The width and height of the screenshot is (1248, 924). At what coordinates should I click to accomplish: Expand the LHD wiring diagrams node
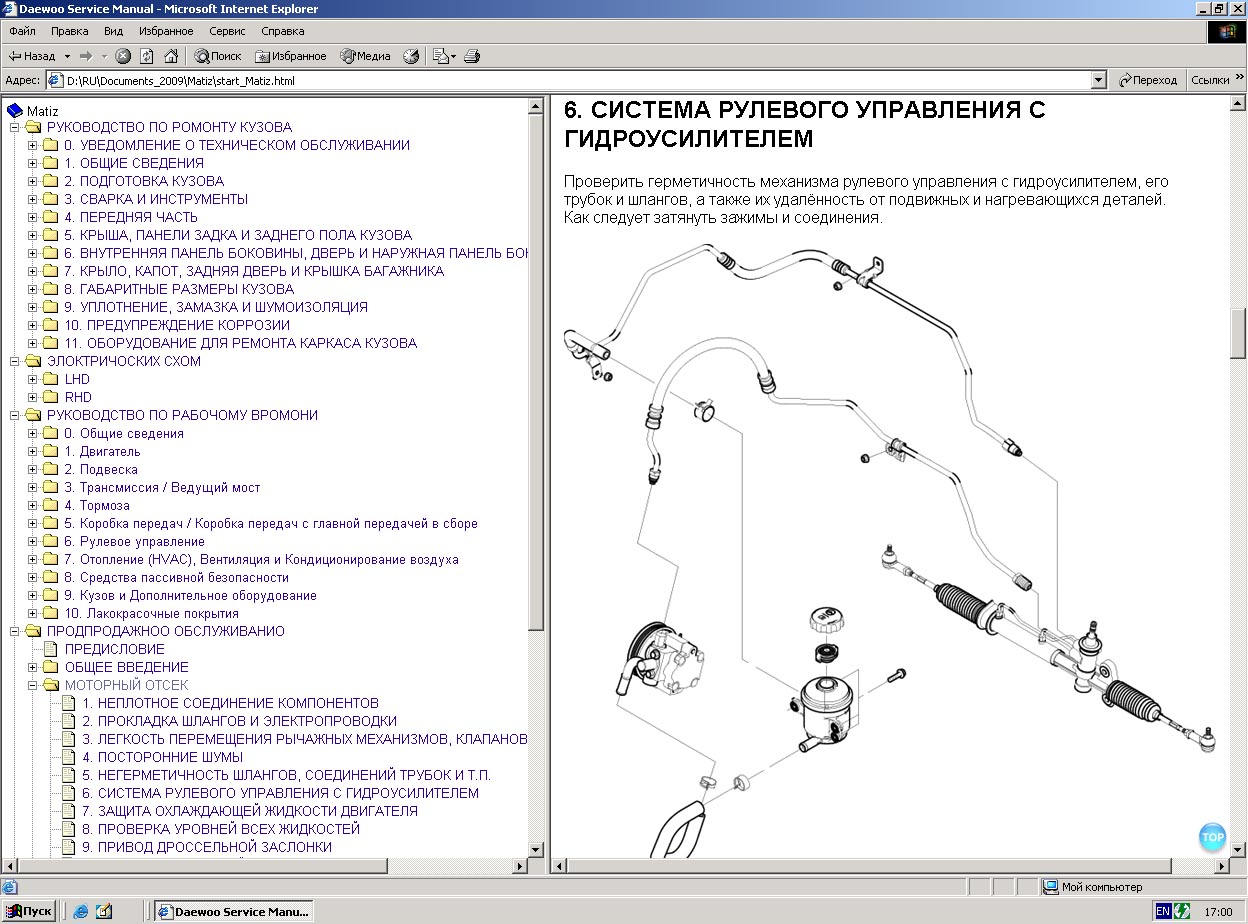[x=33, y=380]
